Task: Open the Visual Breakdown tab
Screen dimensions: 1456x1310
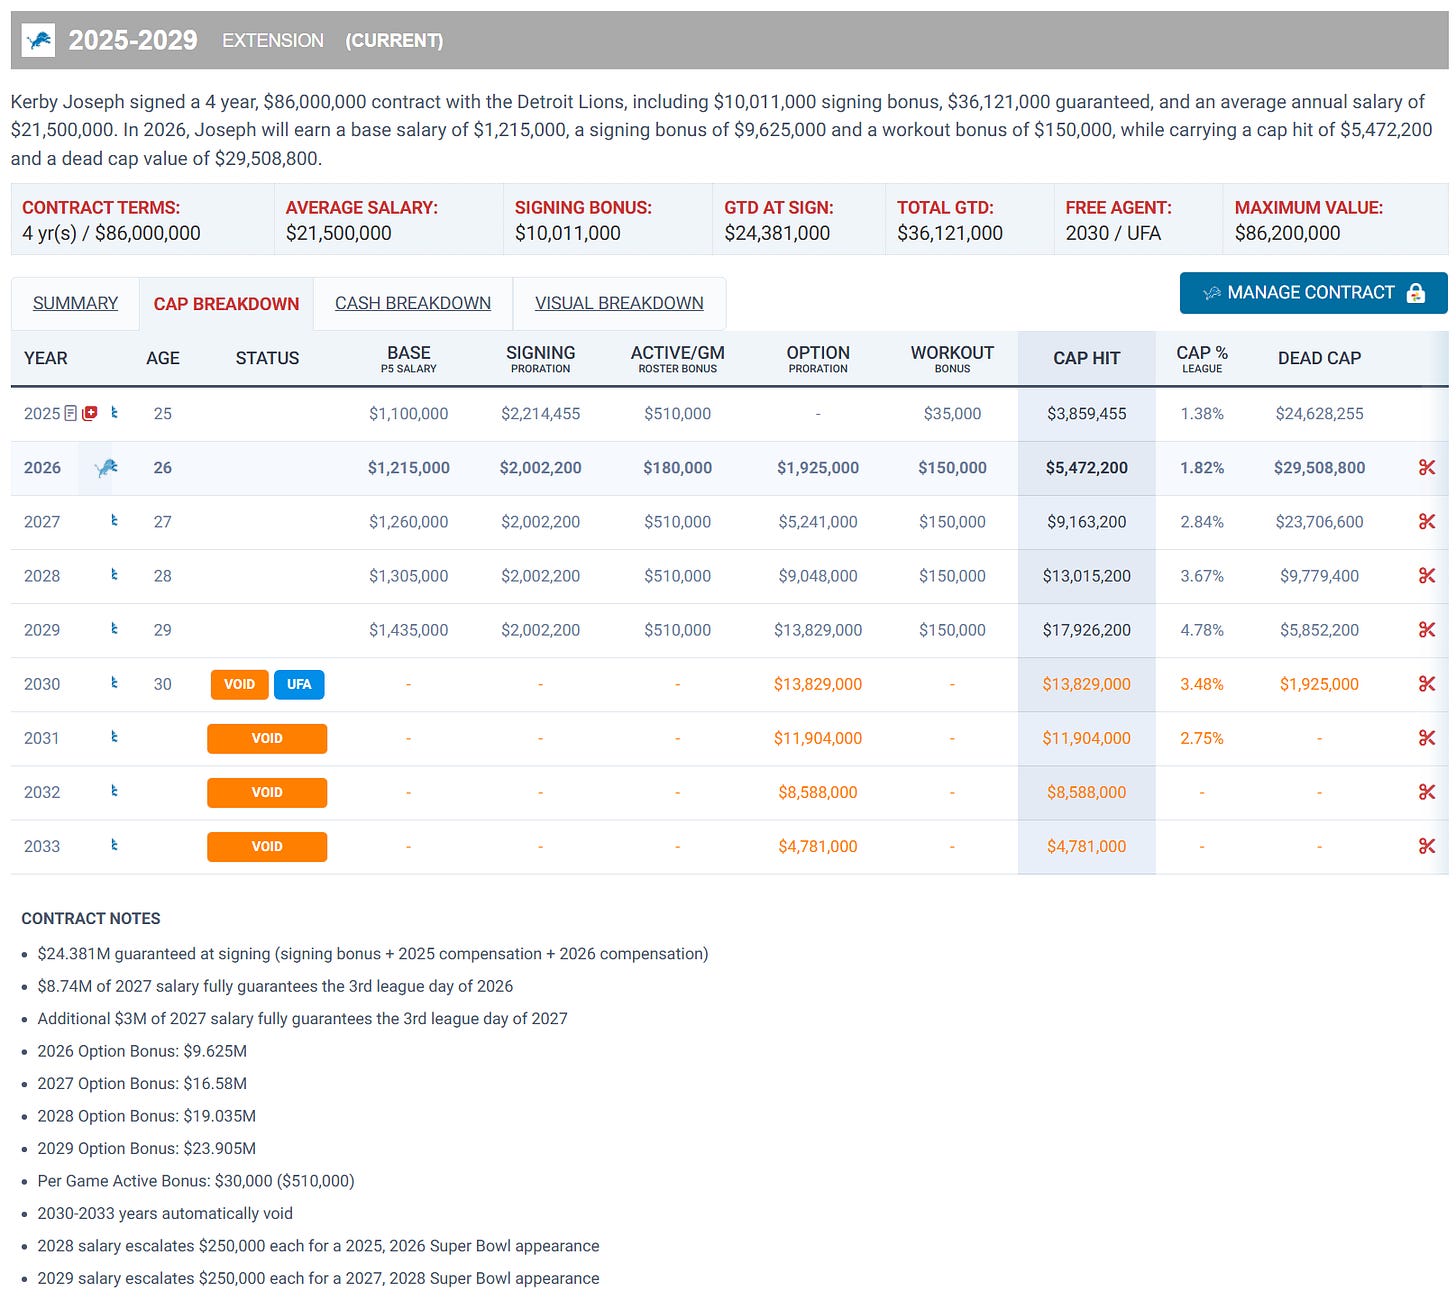Action: pyautogui.click(x=619, y=303)
